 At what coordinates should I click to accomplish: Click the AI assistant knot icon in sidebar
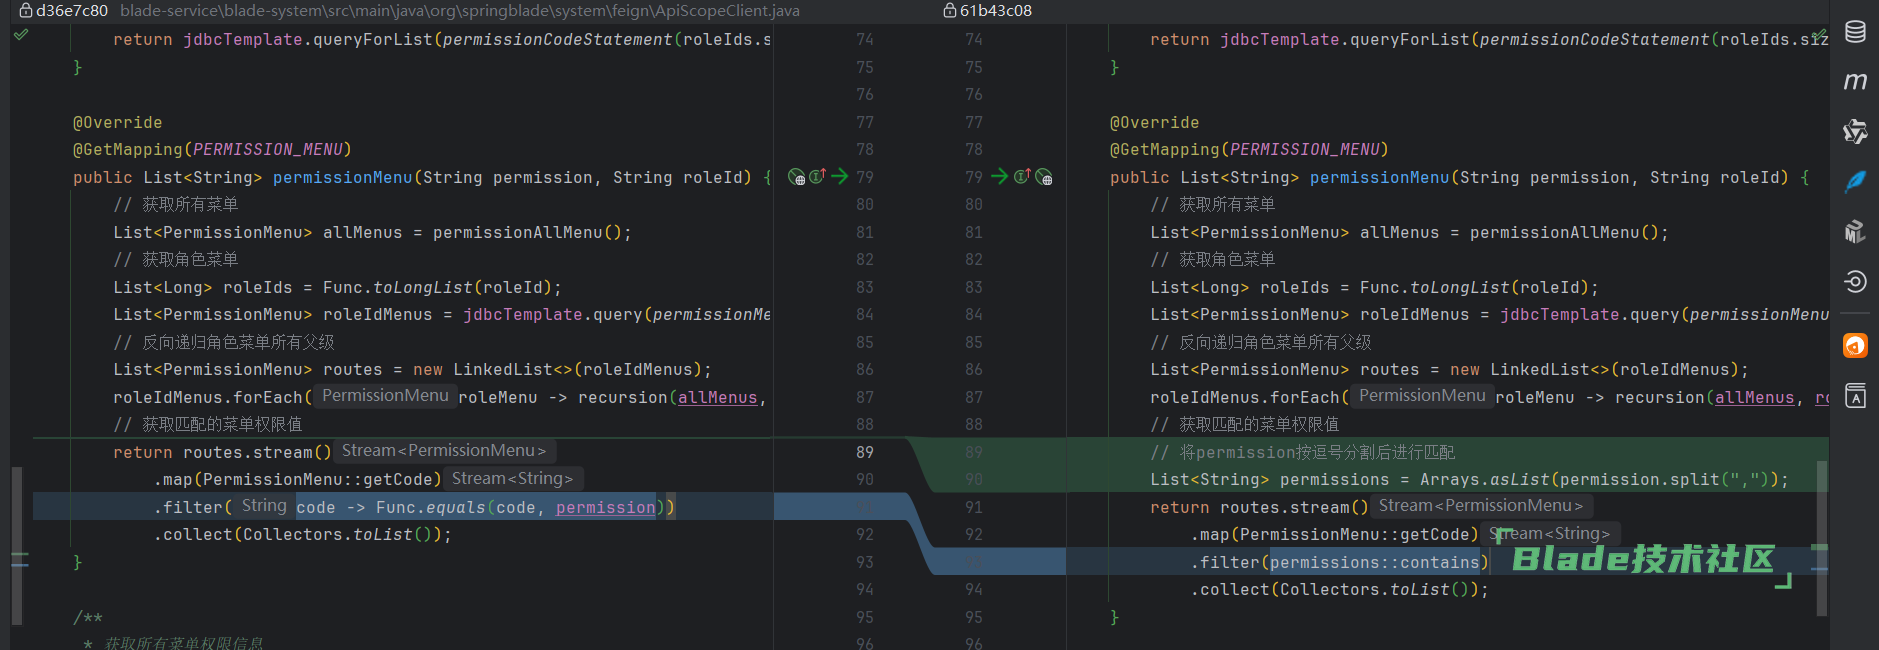[x=1855, y=131]
